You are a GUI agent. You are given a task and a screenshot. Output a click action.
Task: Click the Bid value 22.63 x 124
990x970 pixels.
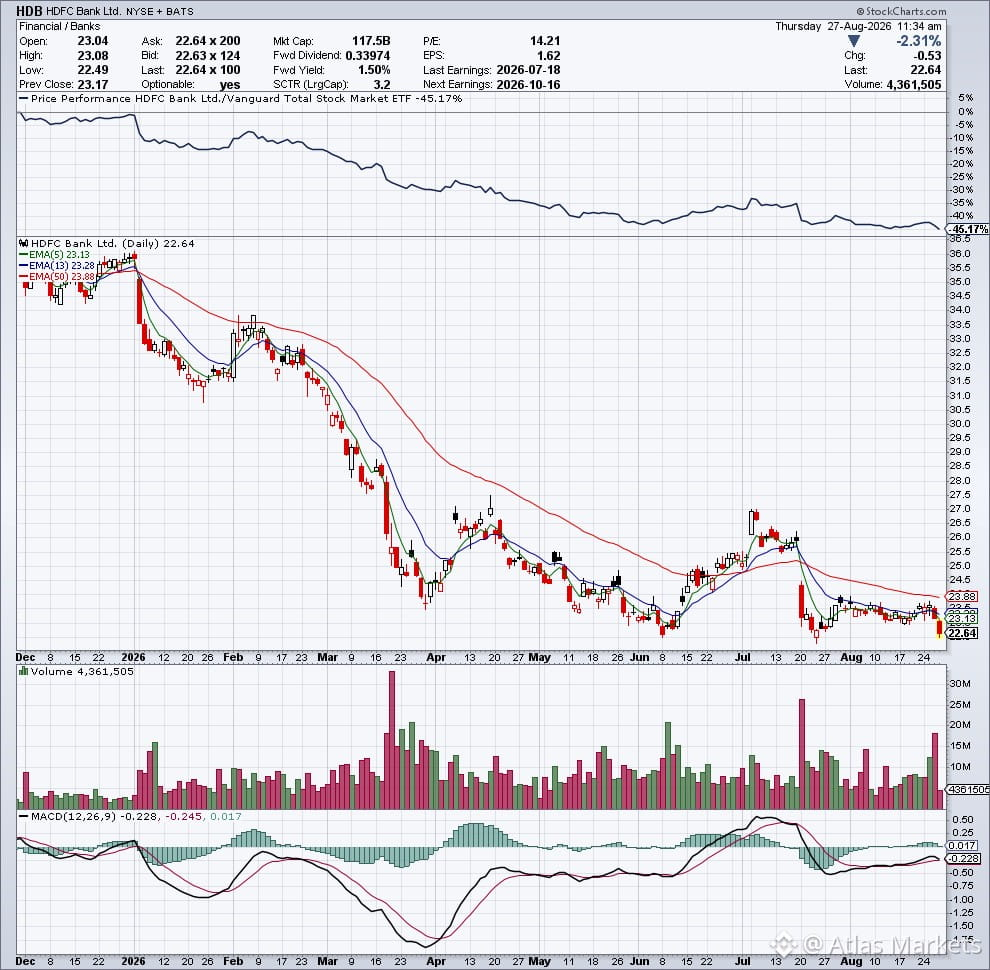(208, 55)
